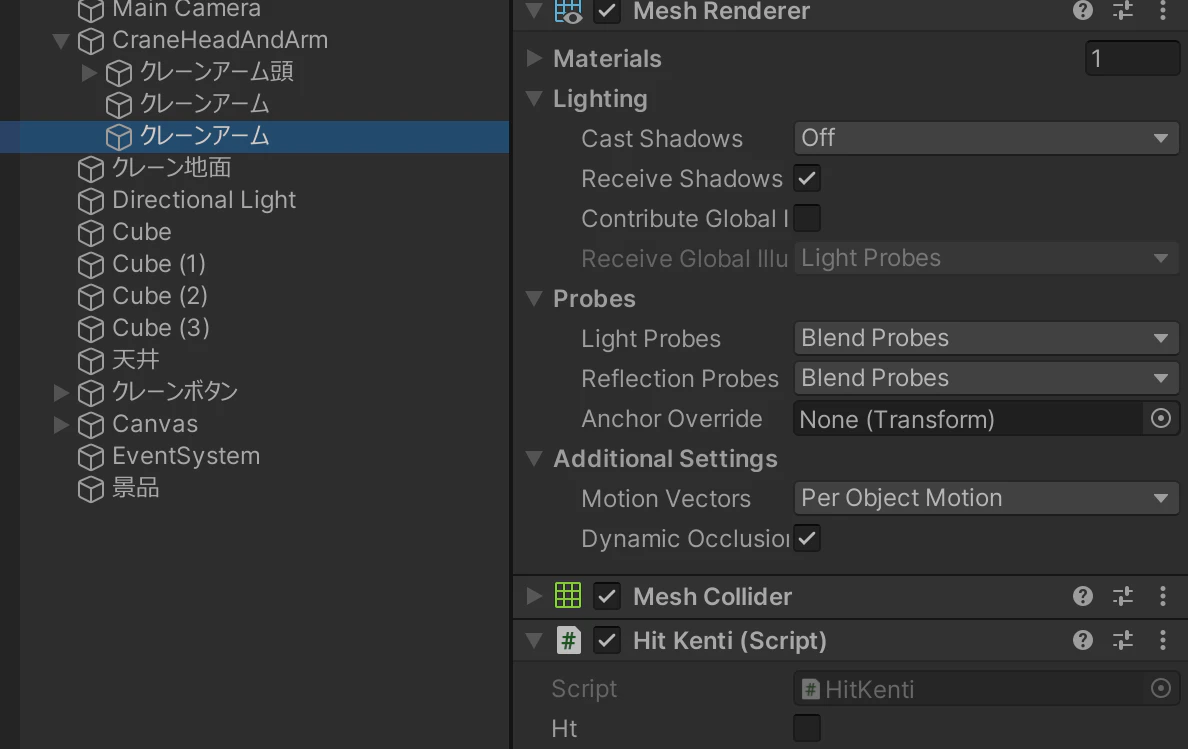Toggle Receive Shadows checkbox
The width and height of the screenshot is (1188, 749).
(807, 179)
